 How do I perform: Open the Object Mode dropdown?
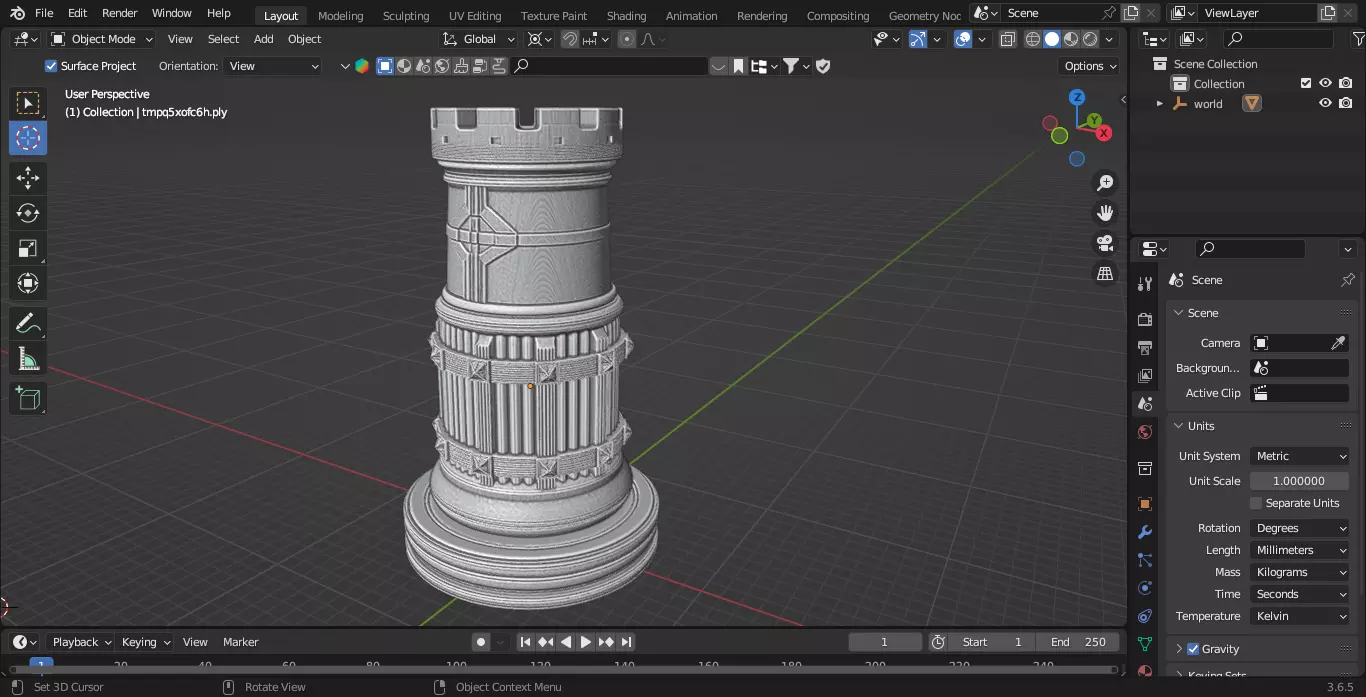[102, 39]
